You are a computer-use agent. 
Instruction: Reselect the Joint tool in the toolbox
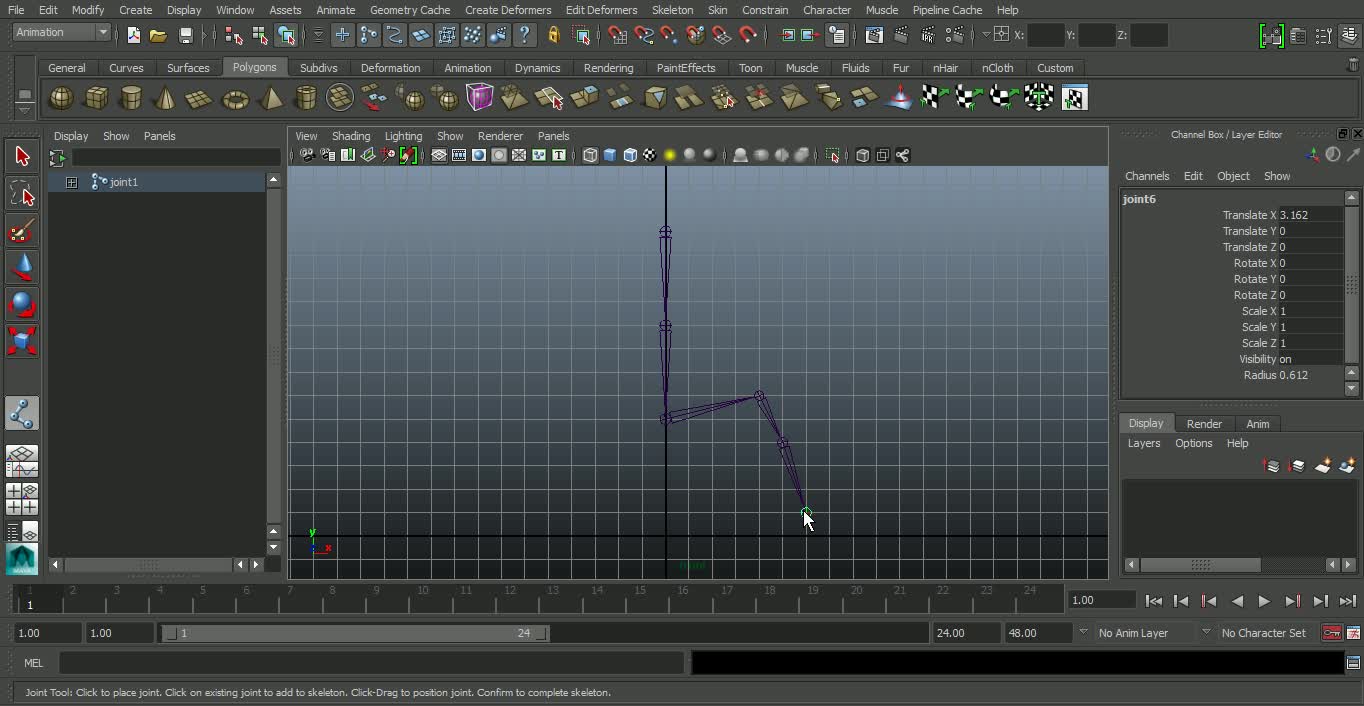point(22,413)
